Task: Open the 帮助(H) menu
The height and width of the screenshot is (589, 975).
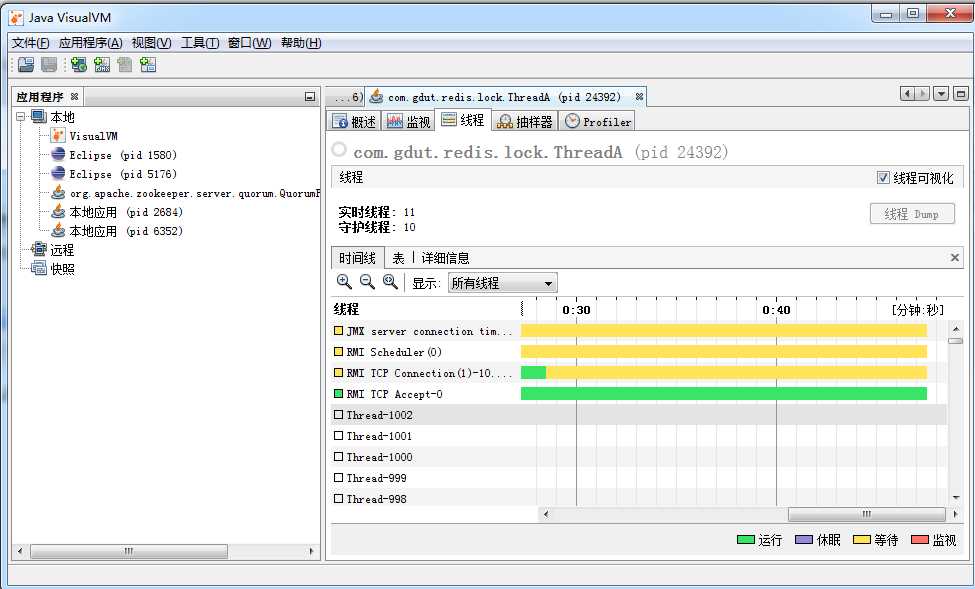Action: coord(301,43)
